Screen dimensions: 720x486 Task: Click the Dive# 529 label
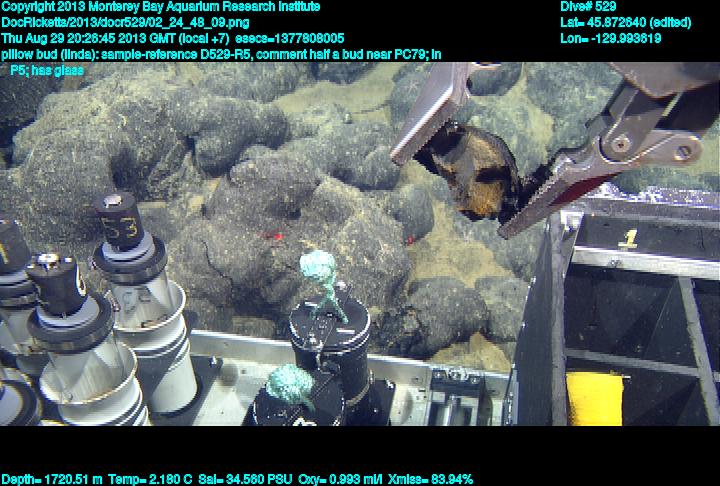coord(588,7)
